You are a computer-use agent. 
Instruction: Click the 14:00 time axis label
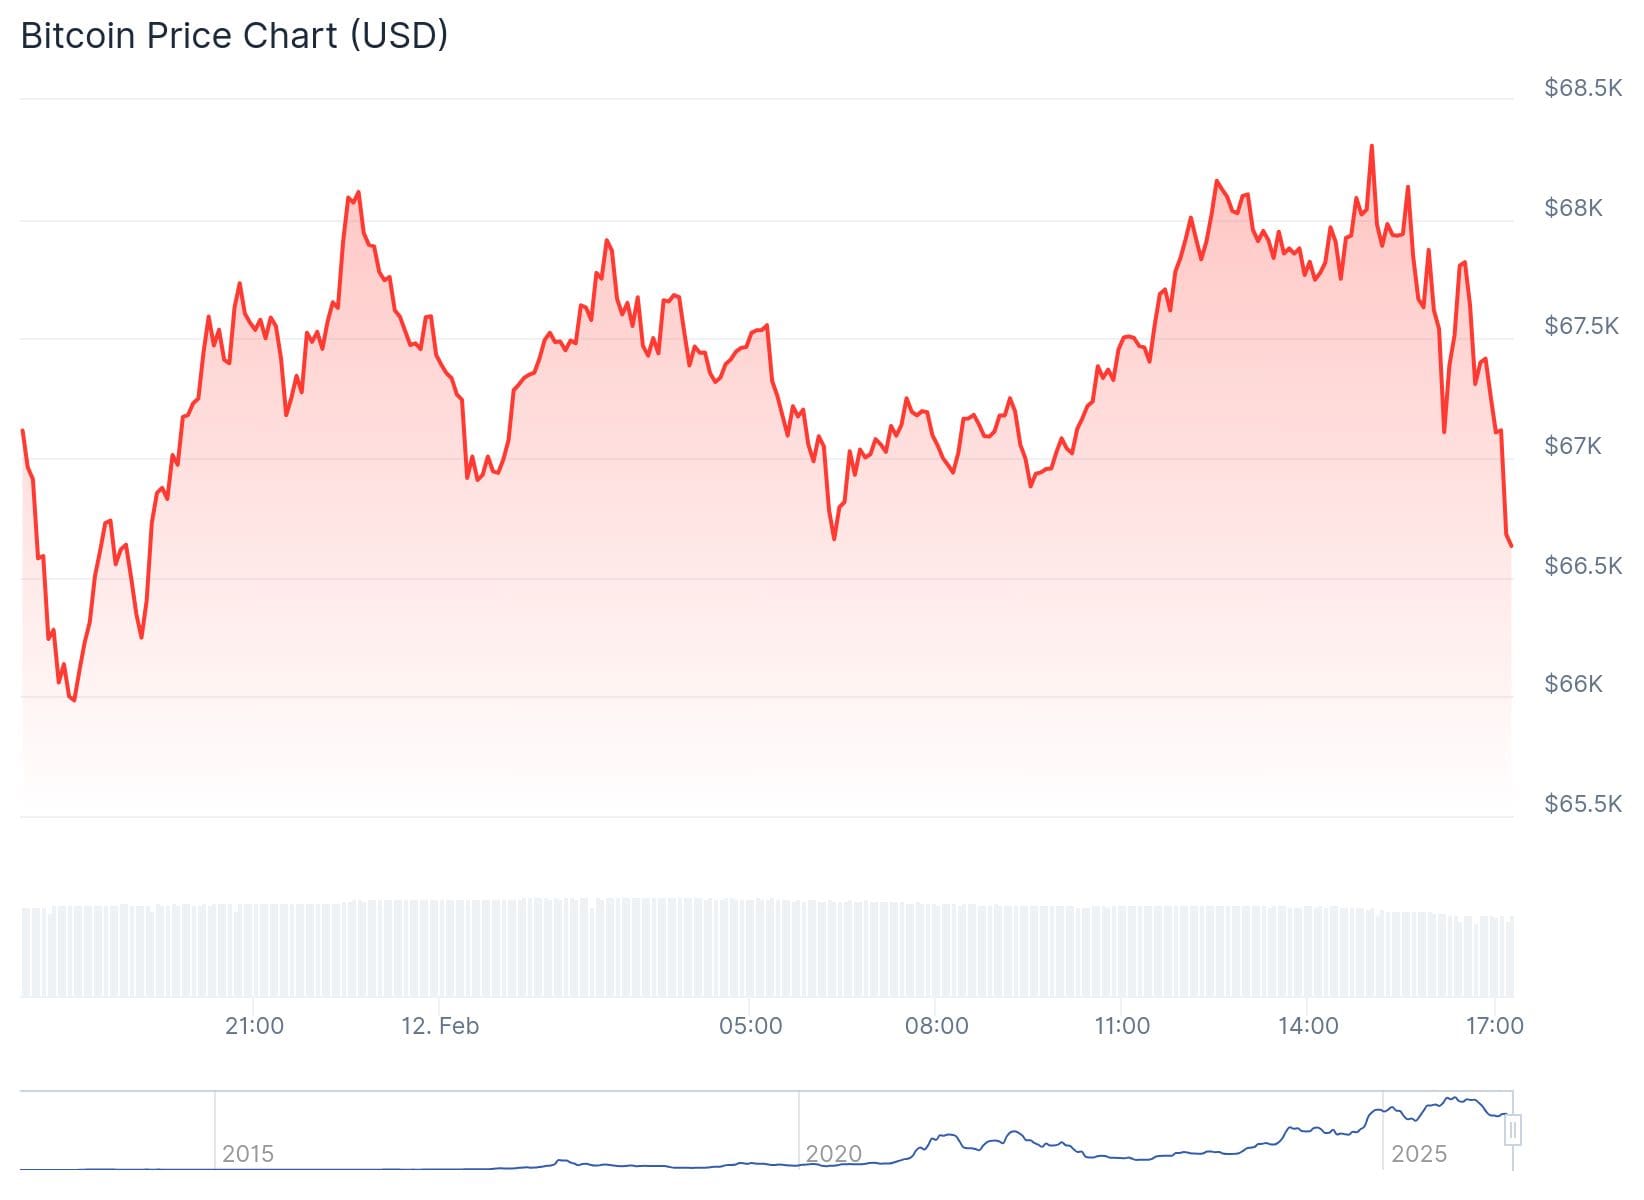1308,1026
